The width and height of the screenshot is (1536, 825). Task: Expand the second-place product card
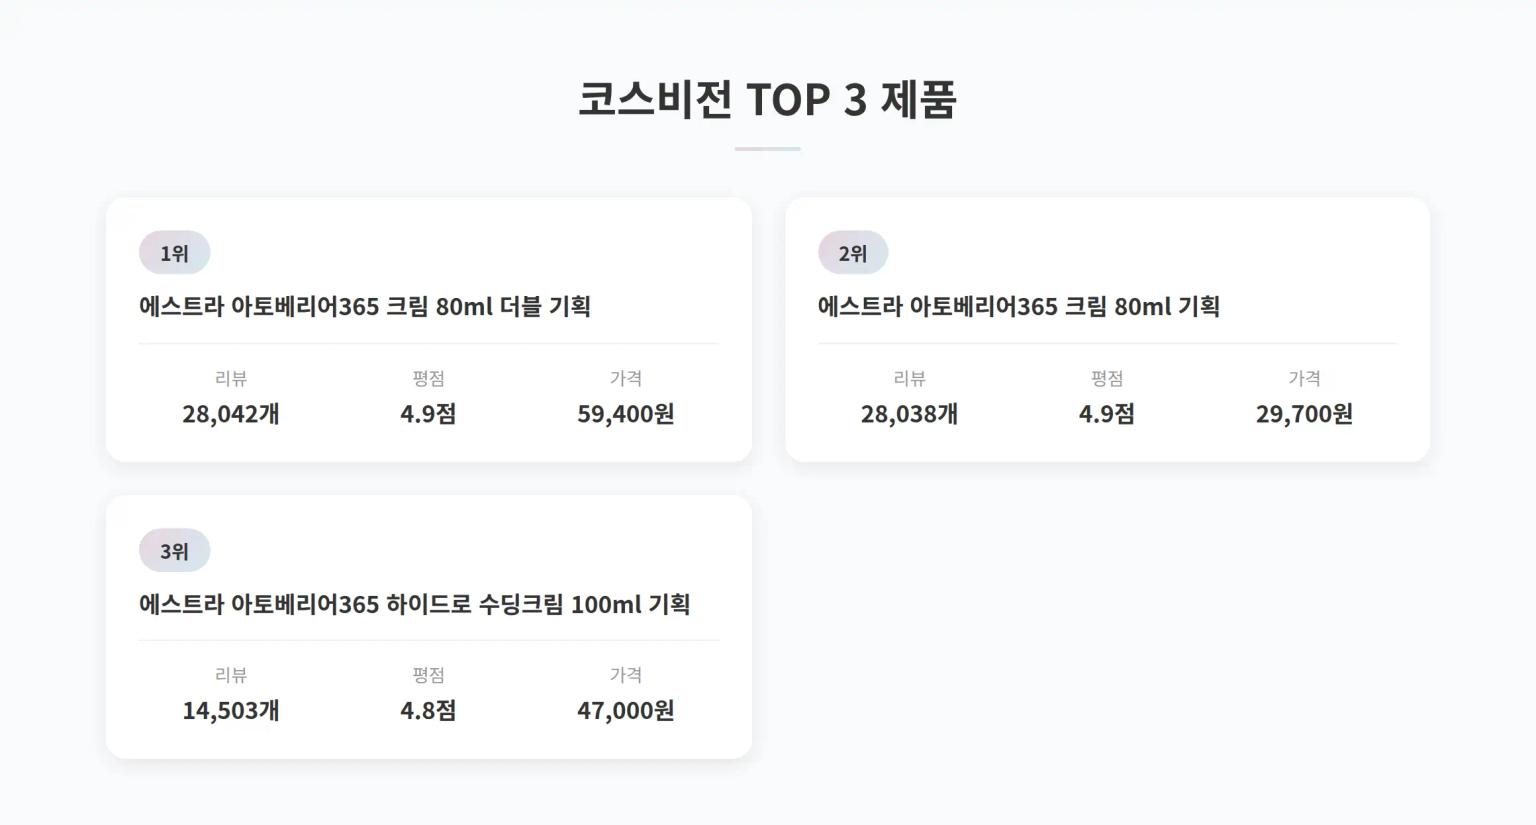click(1109, 330)
